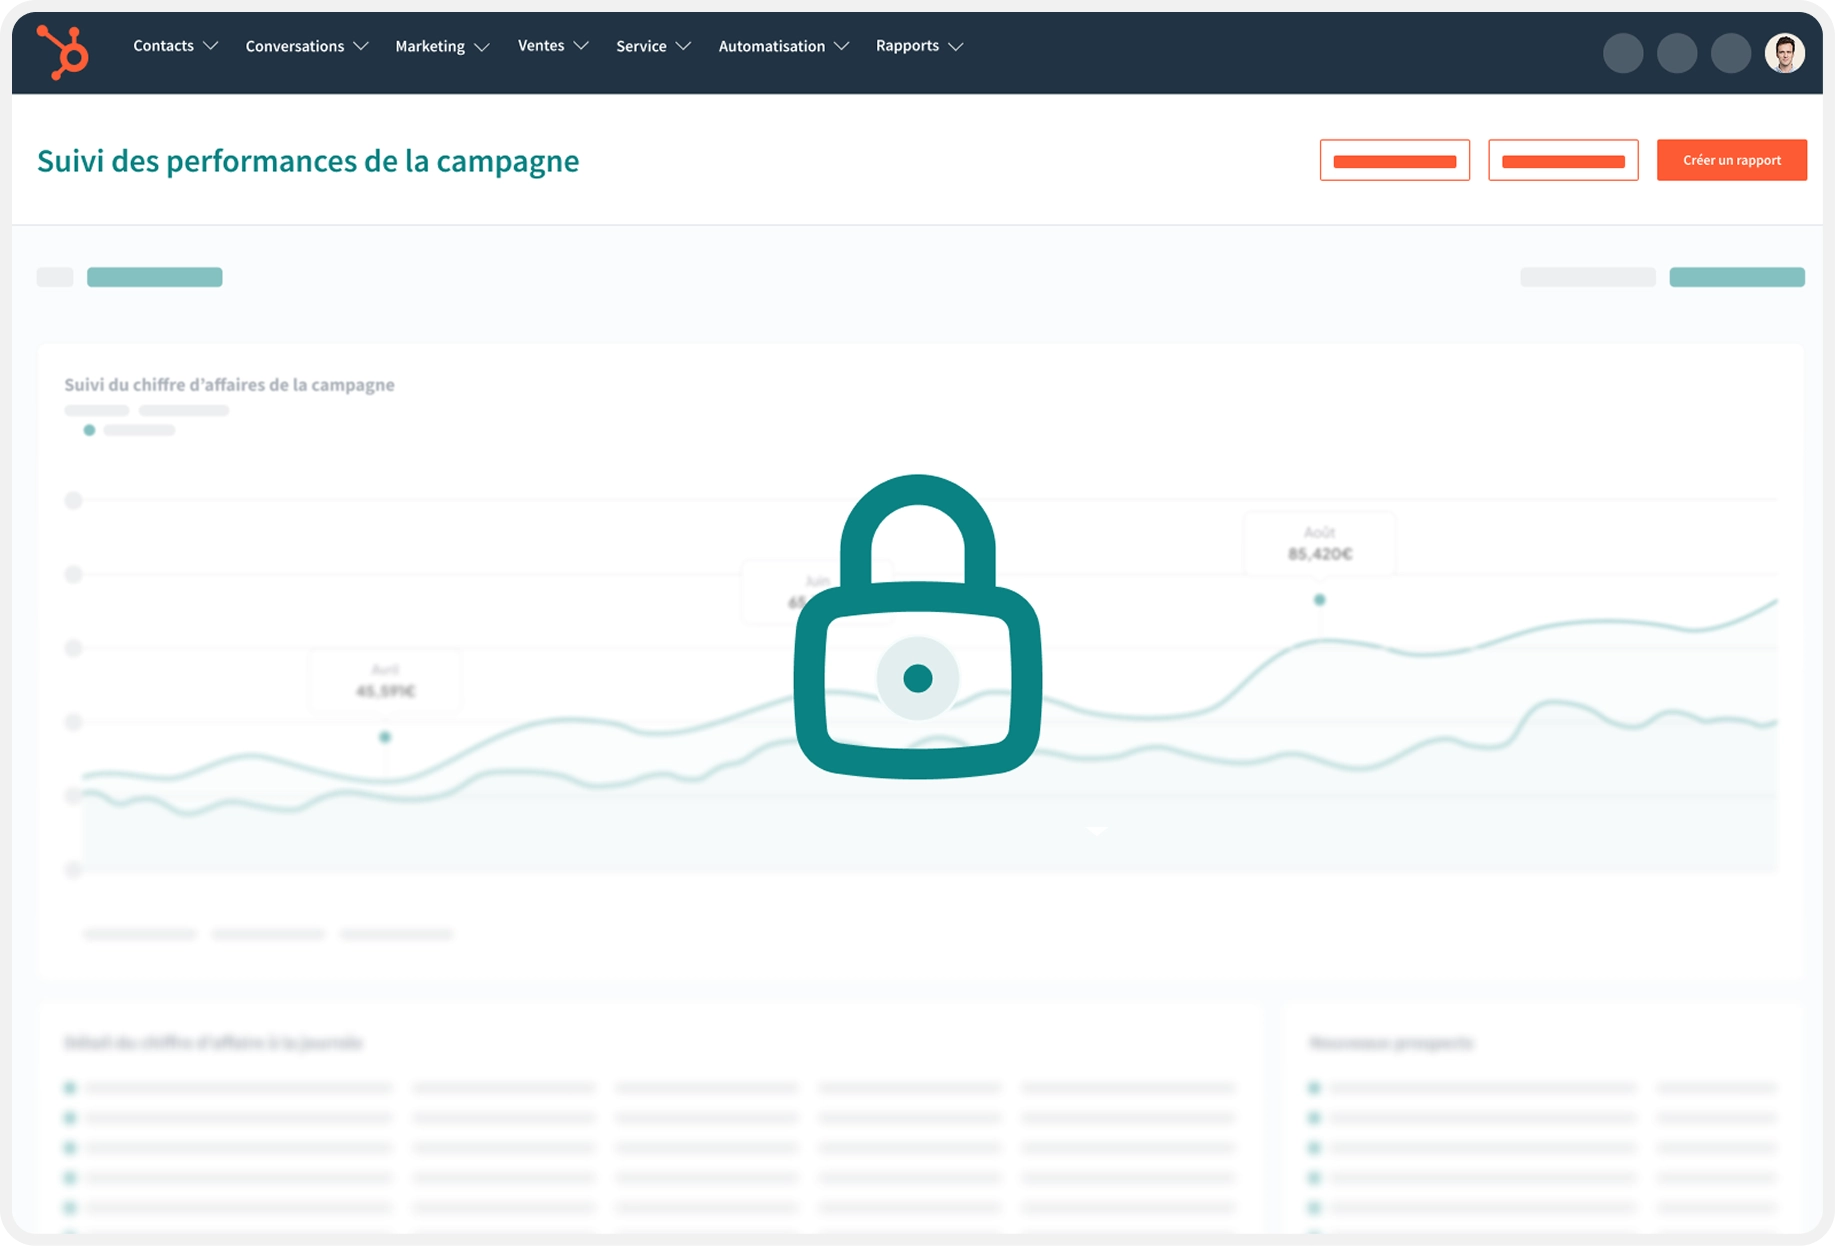Viewport: 1835px width, 1246px height.
Task: Click the gray circle icon beside the avatar
Action: 1730,53
